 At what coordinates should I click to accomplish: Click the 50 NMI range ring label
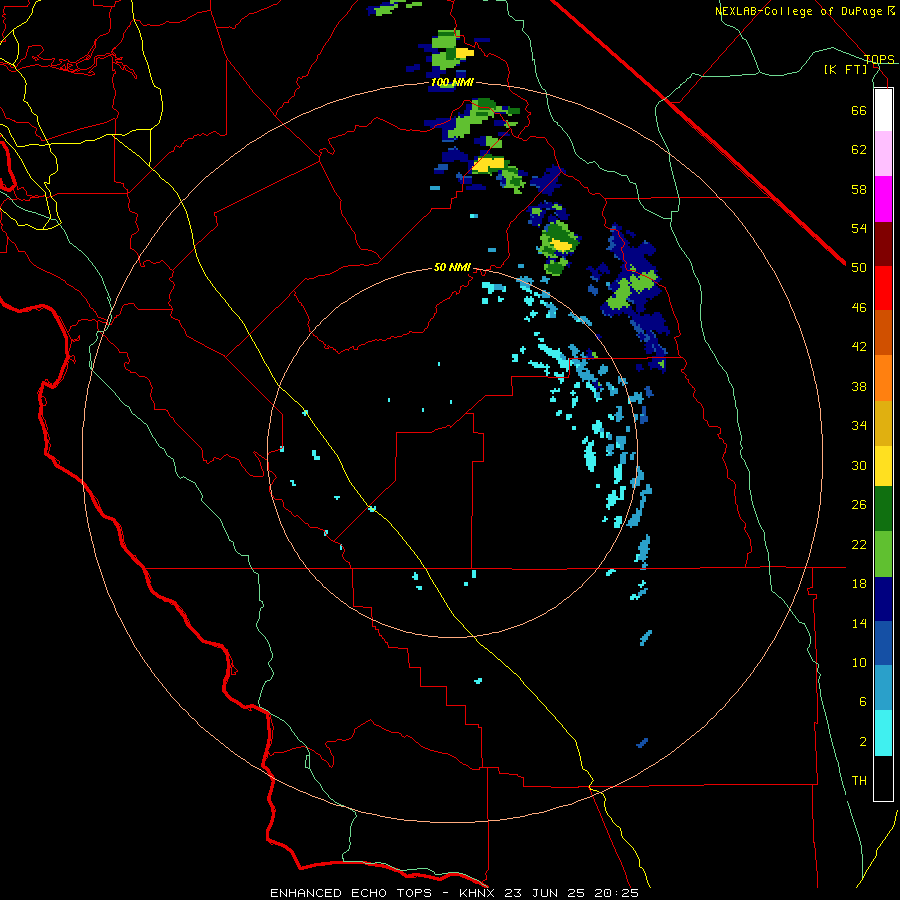pyautogui.click(x=452, y=267)
